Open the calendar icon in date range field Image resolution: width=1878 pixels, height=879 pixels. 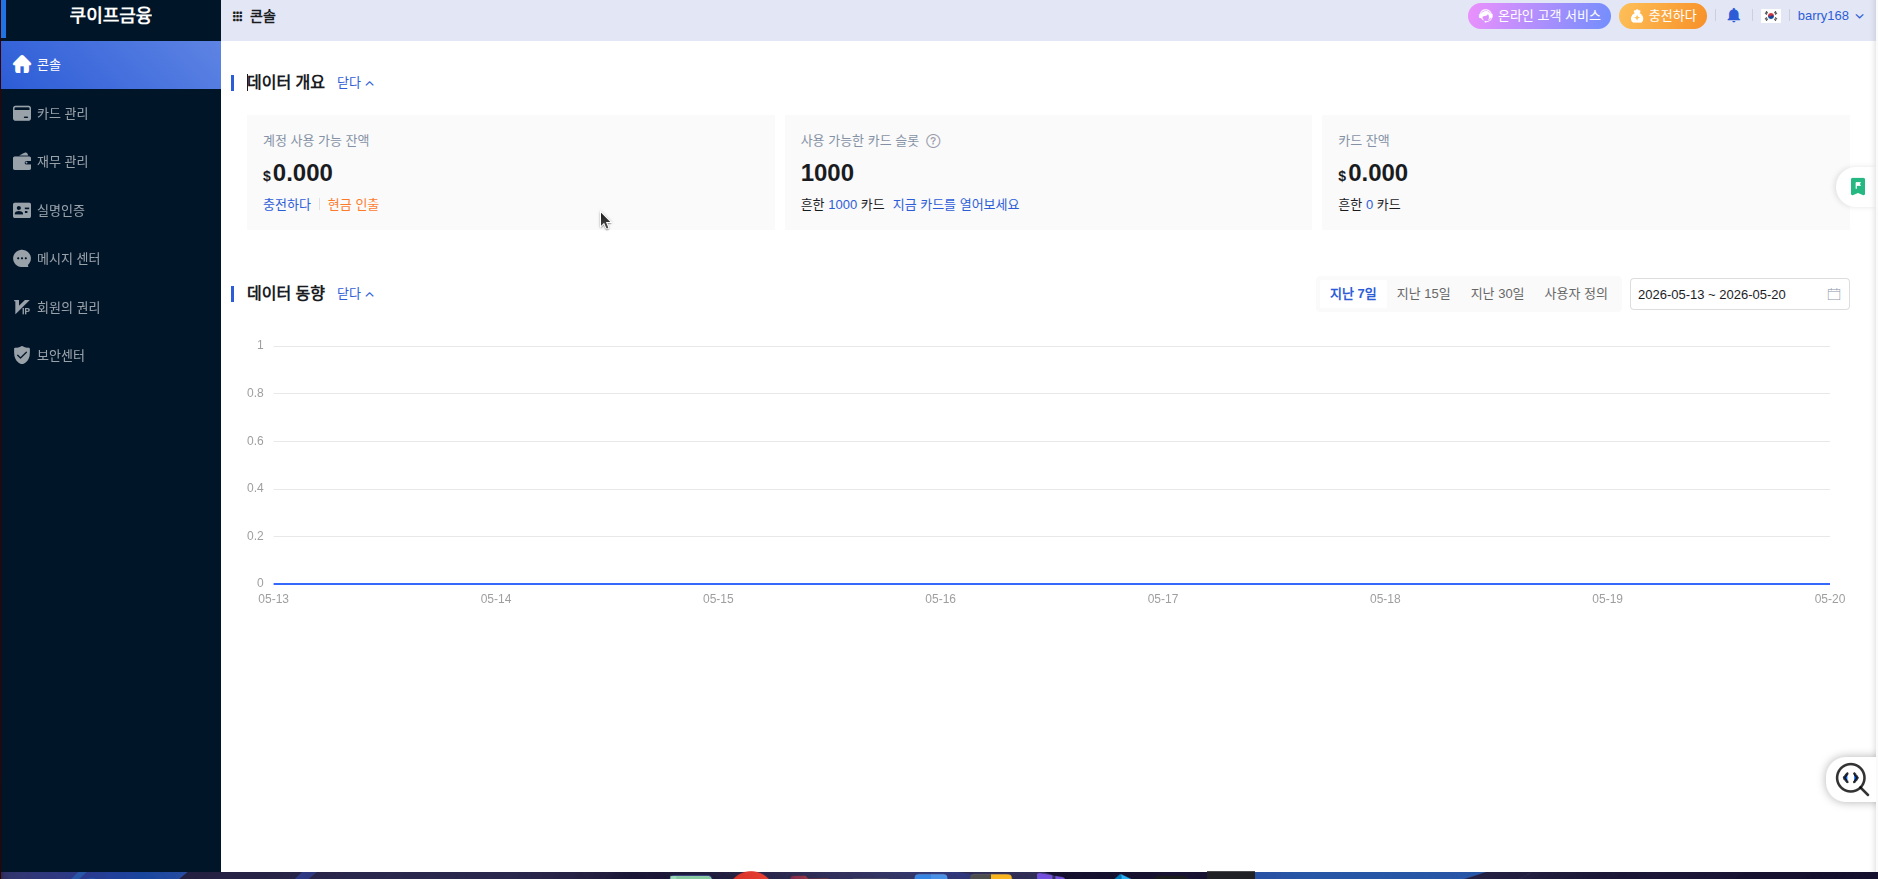pos(1834,294)
